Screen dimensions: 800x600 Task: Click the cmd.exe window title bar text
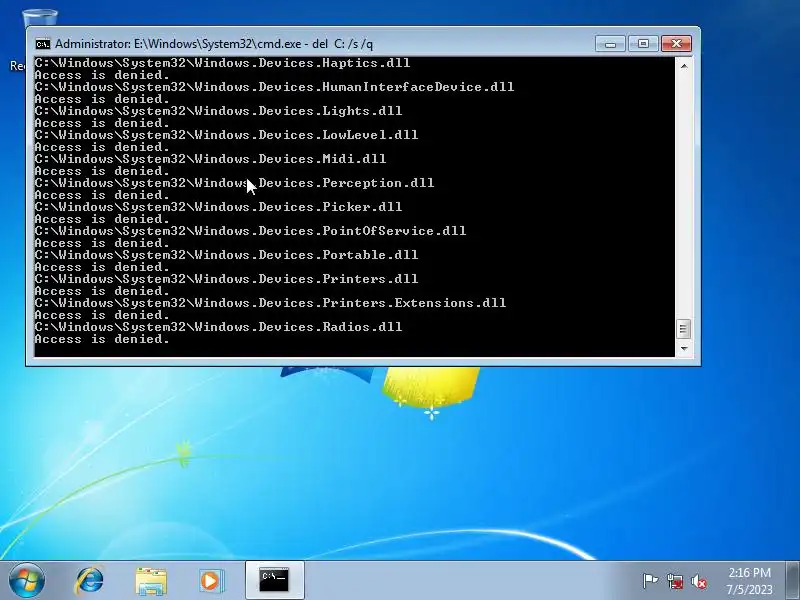click(214, 44)
